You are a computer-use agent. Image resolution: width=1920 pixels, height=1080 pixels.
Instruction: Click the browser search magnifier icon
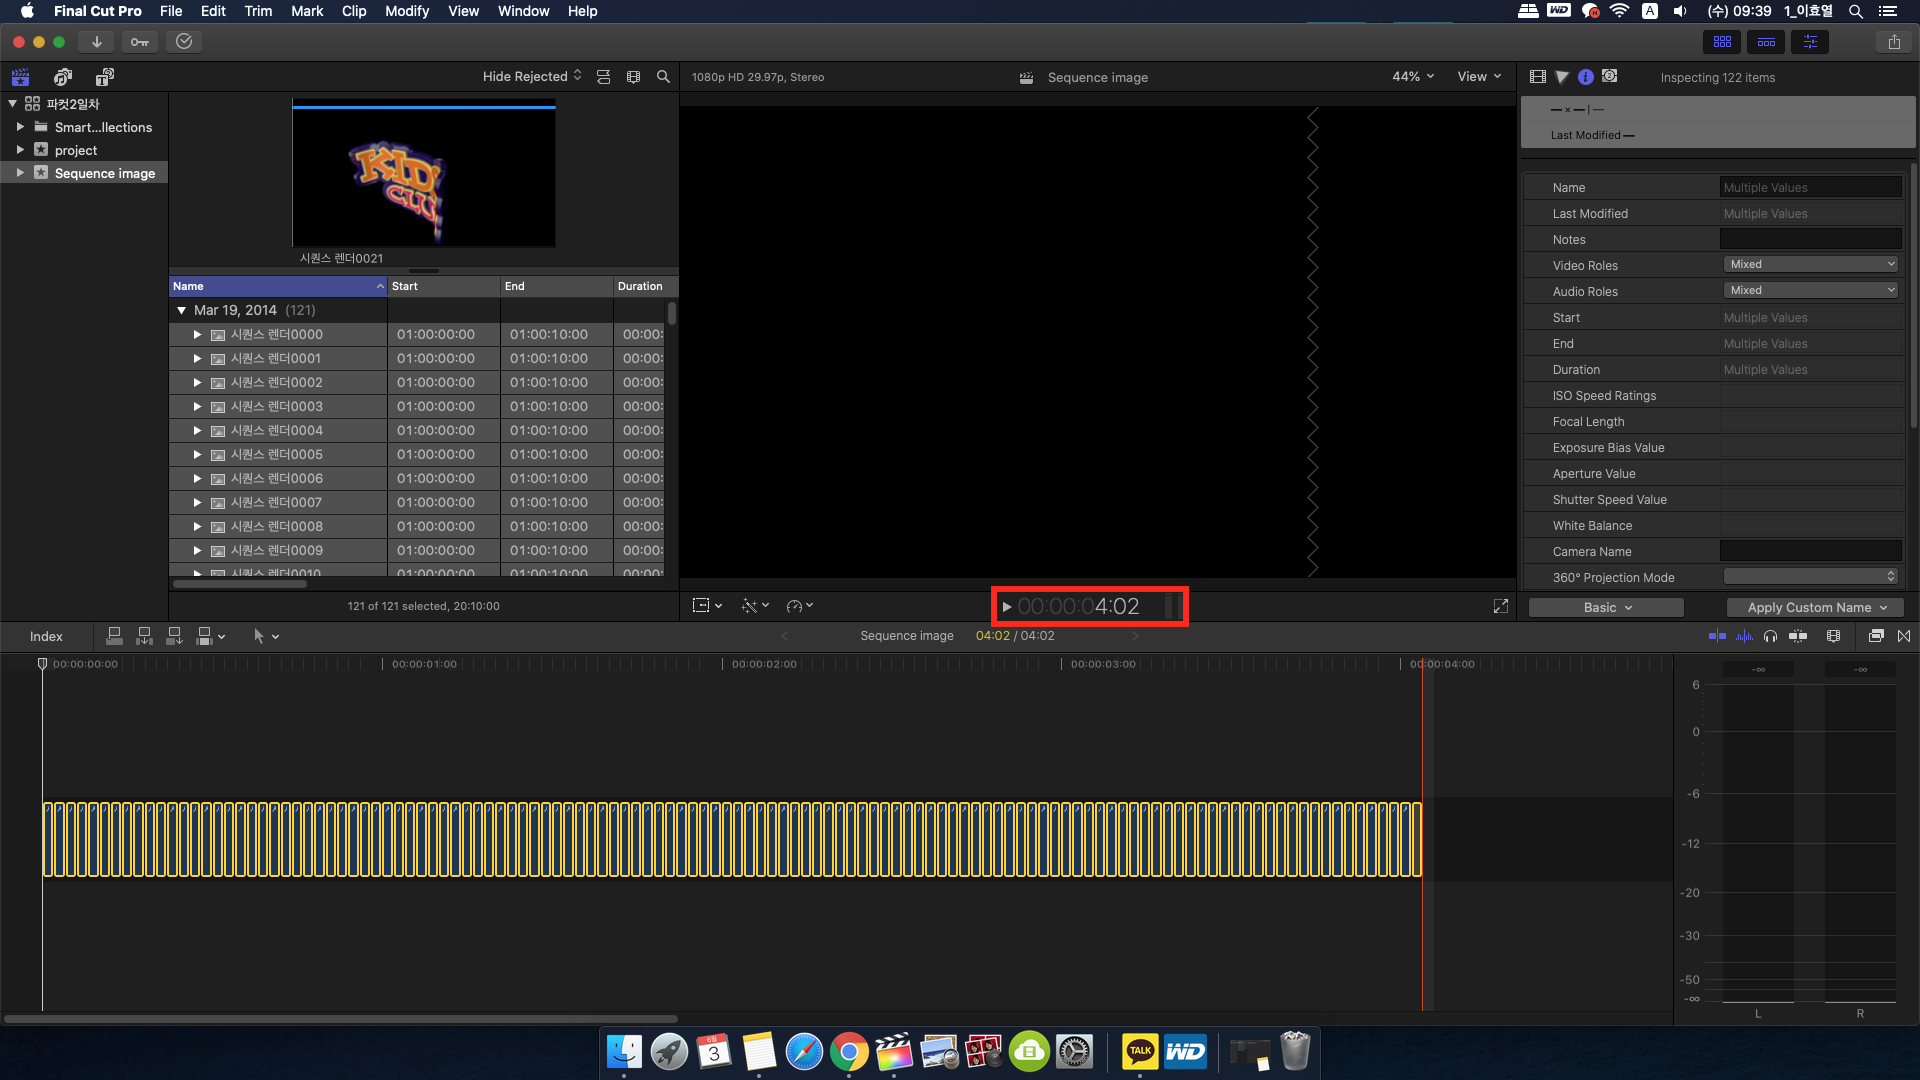663,77
